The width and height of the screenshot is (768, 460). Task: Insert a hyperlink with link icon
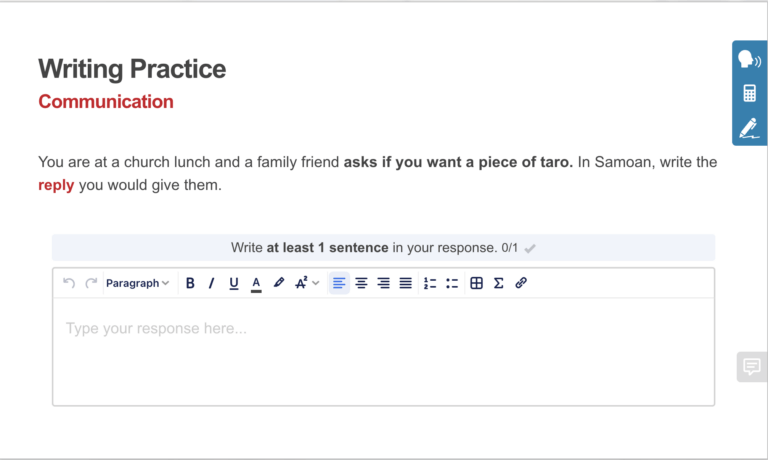(521, 283)
